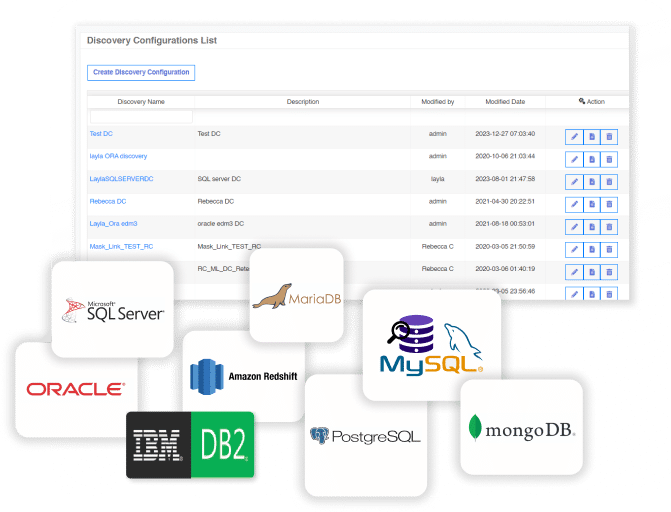Click the date 2023-08-01 21:47:58
This screenshot has width=671, height=512.
[x=505, y=179]
